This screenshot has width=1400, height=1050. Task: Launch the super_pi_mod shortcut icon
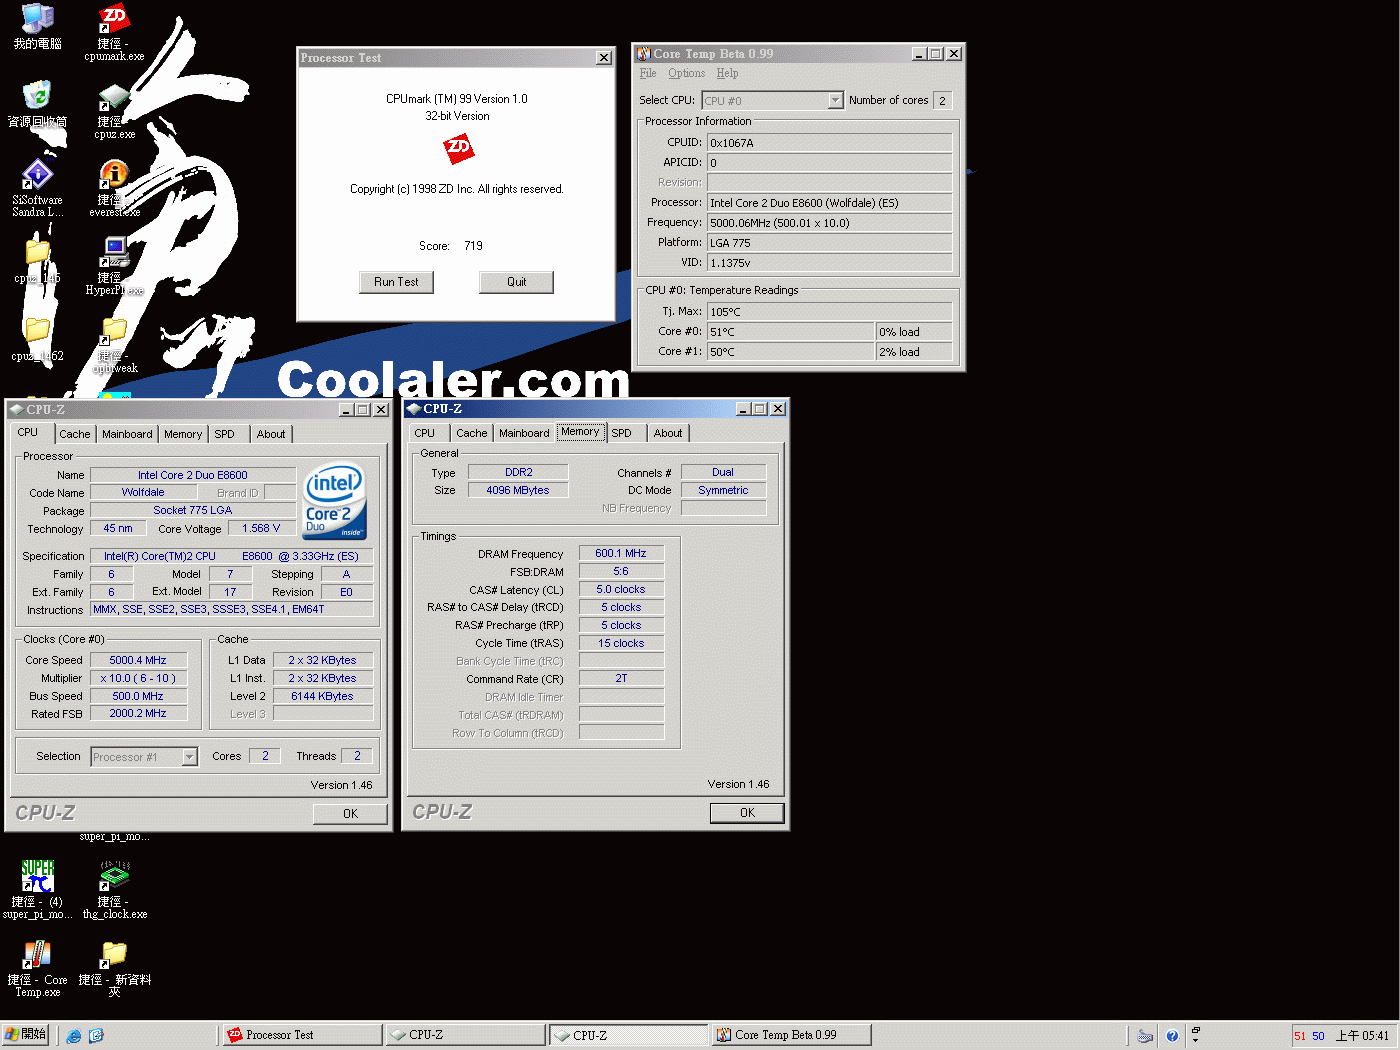point(37,890)
